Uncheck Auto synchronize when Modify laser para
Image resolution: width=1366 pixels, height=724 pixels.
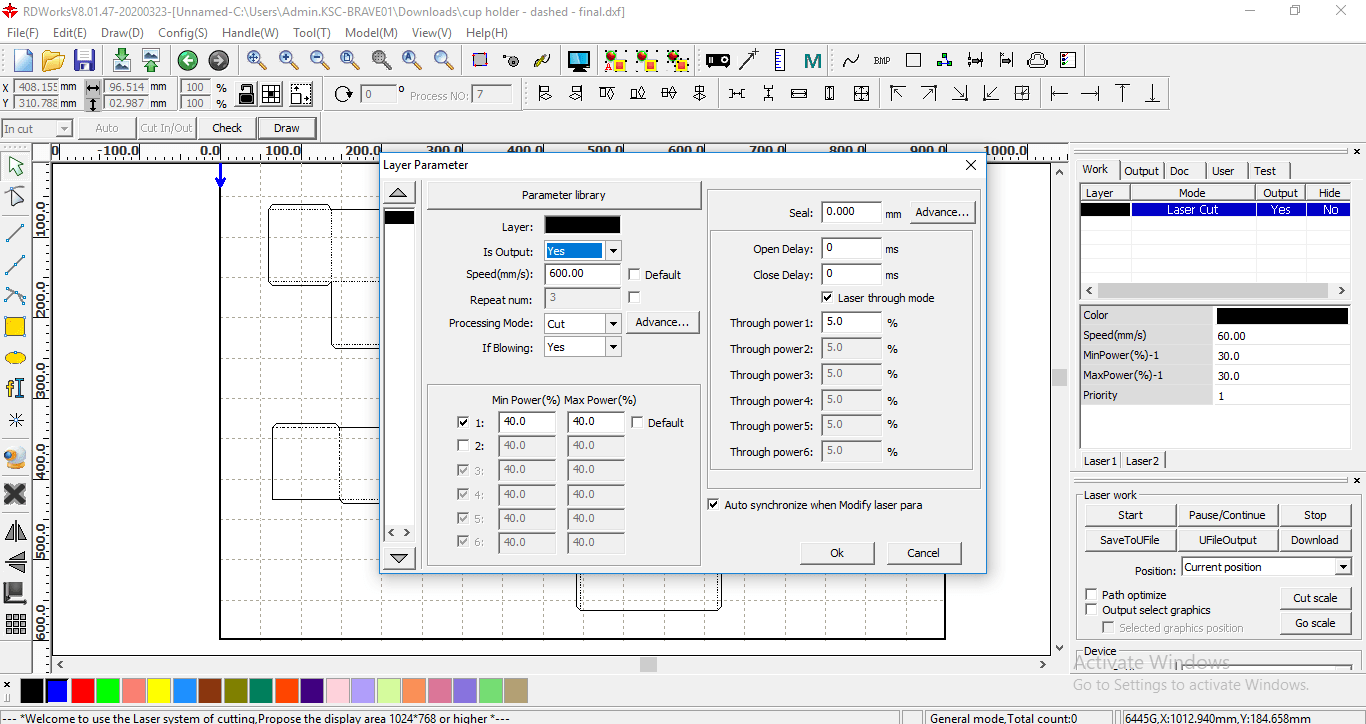click(713, 505)
